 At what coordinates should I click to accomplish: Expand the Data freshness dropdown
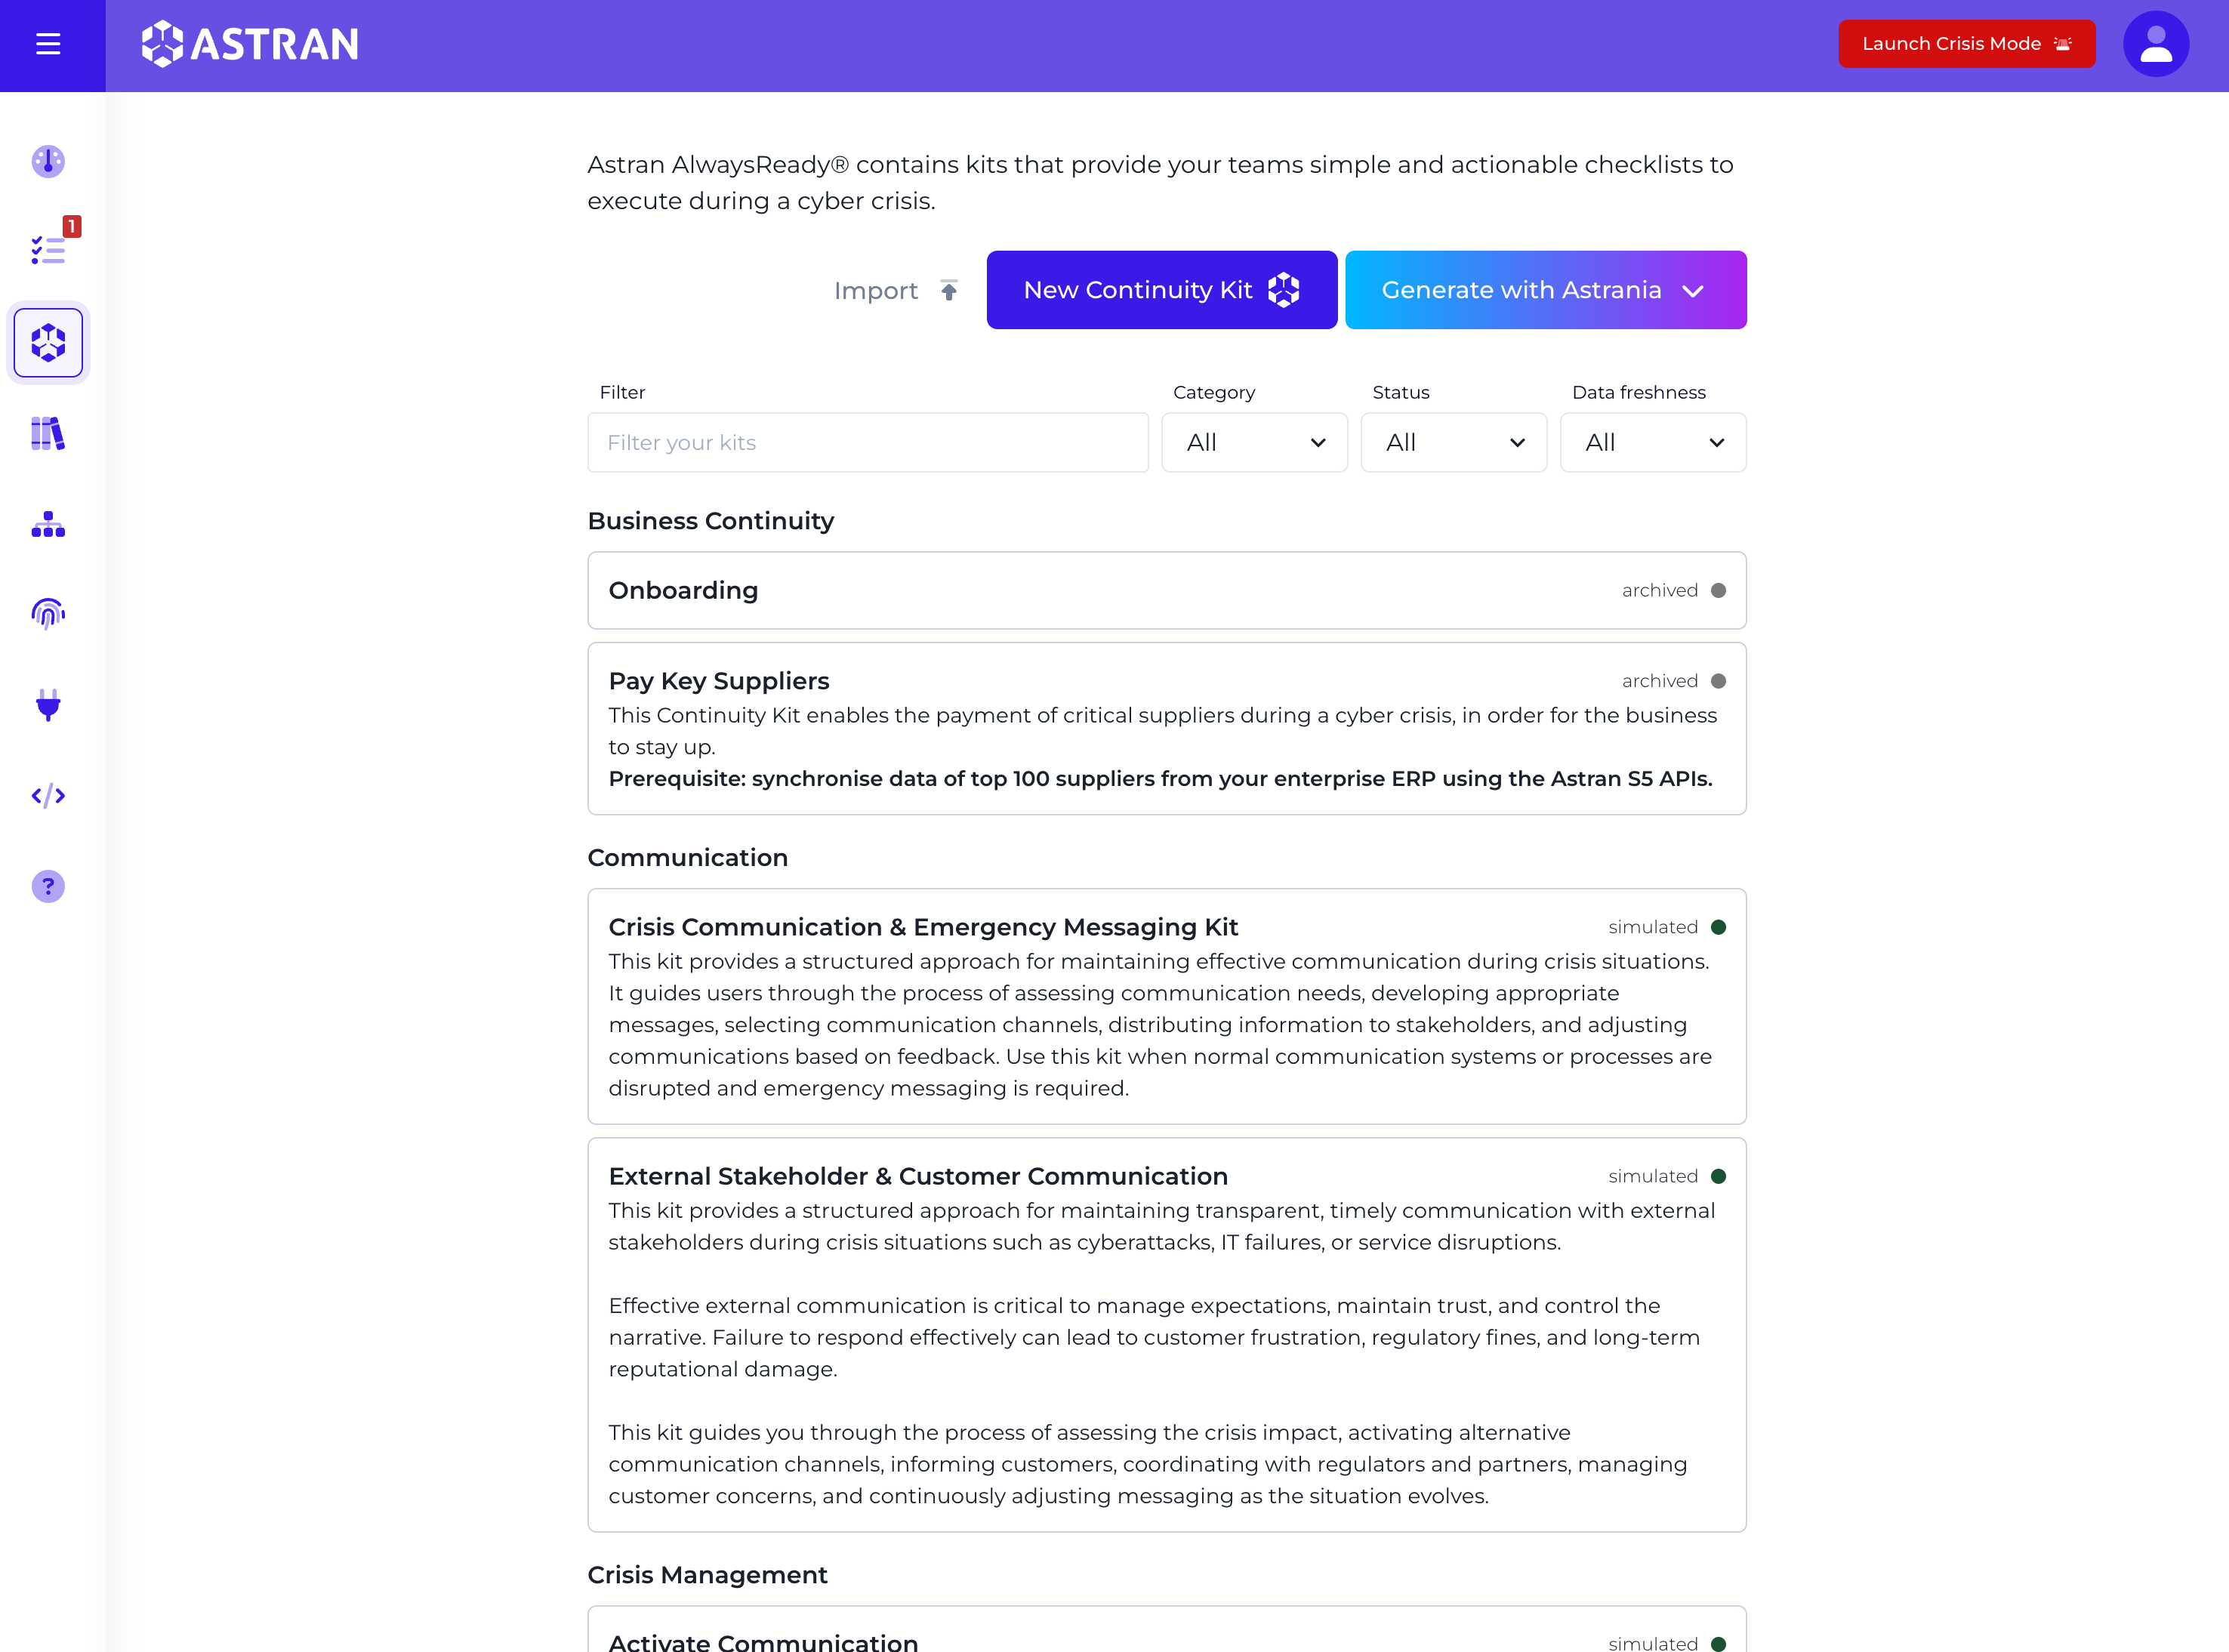(x=1653, y=442)
